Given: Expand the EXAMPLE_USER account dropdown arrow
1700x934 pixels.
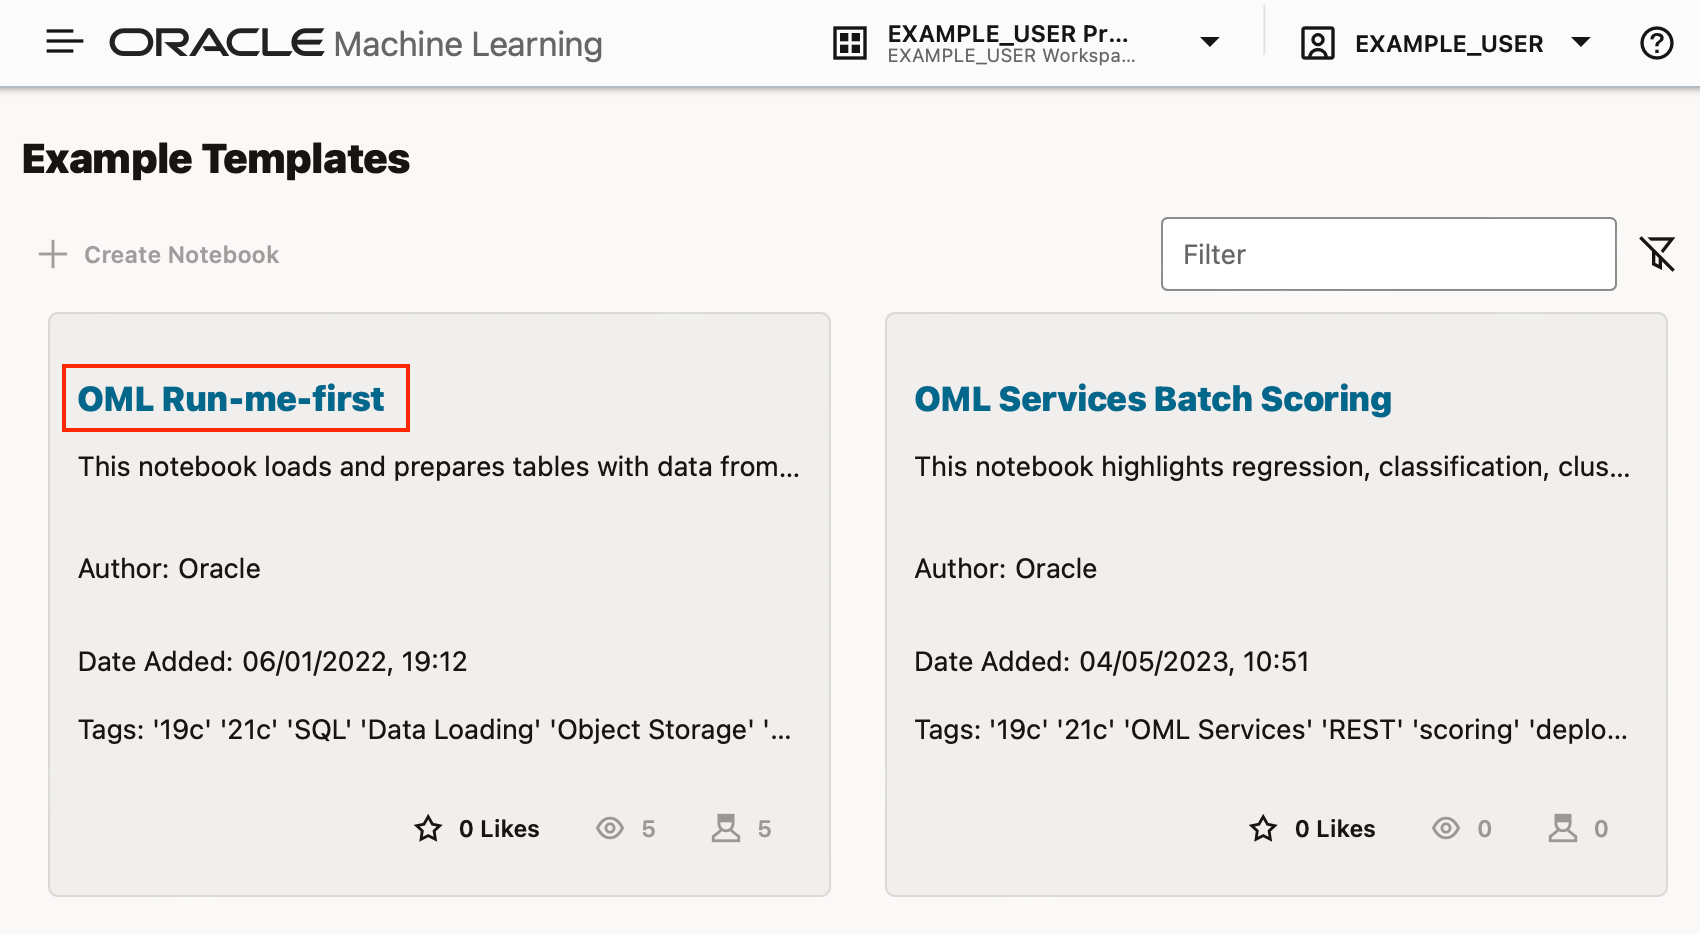Looking at the screenshot, I should pyautogui.click(x=1581, y=42).
